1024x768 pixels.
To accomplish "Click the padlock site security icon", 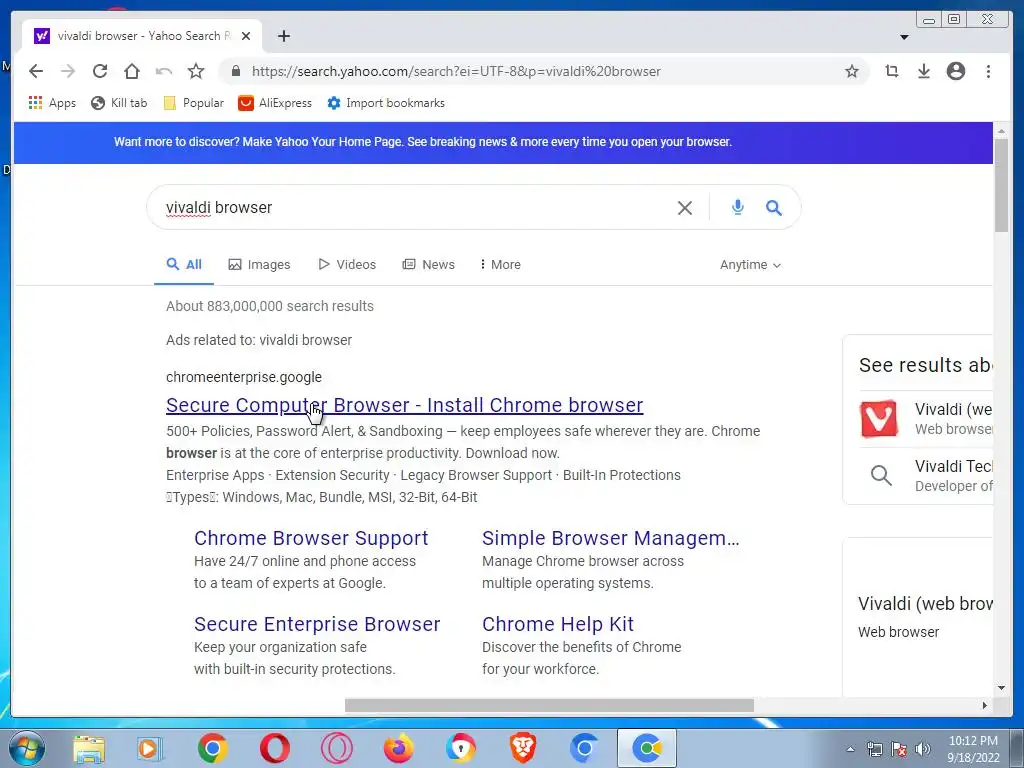I will 236,71.
